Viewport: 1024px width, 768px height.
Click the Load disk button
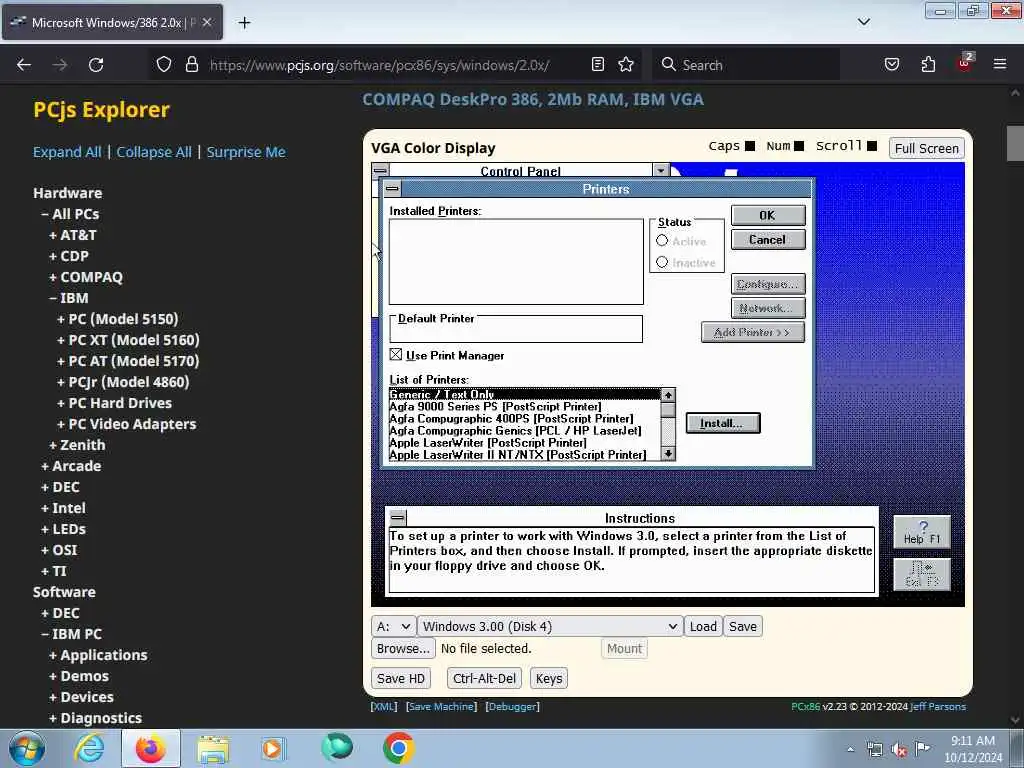703,627
